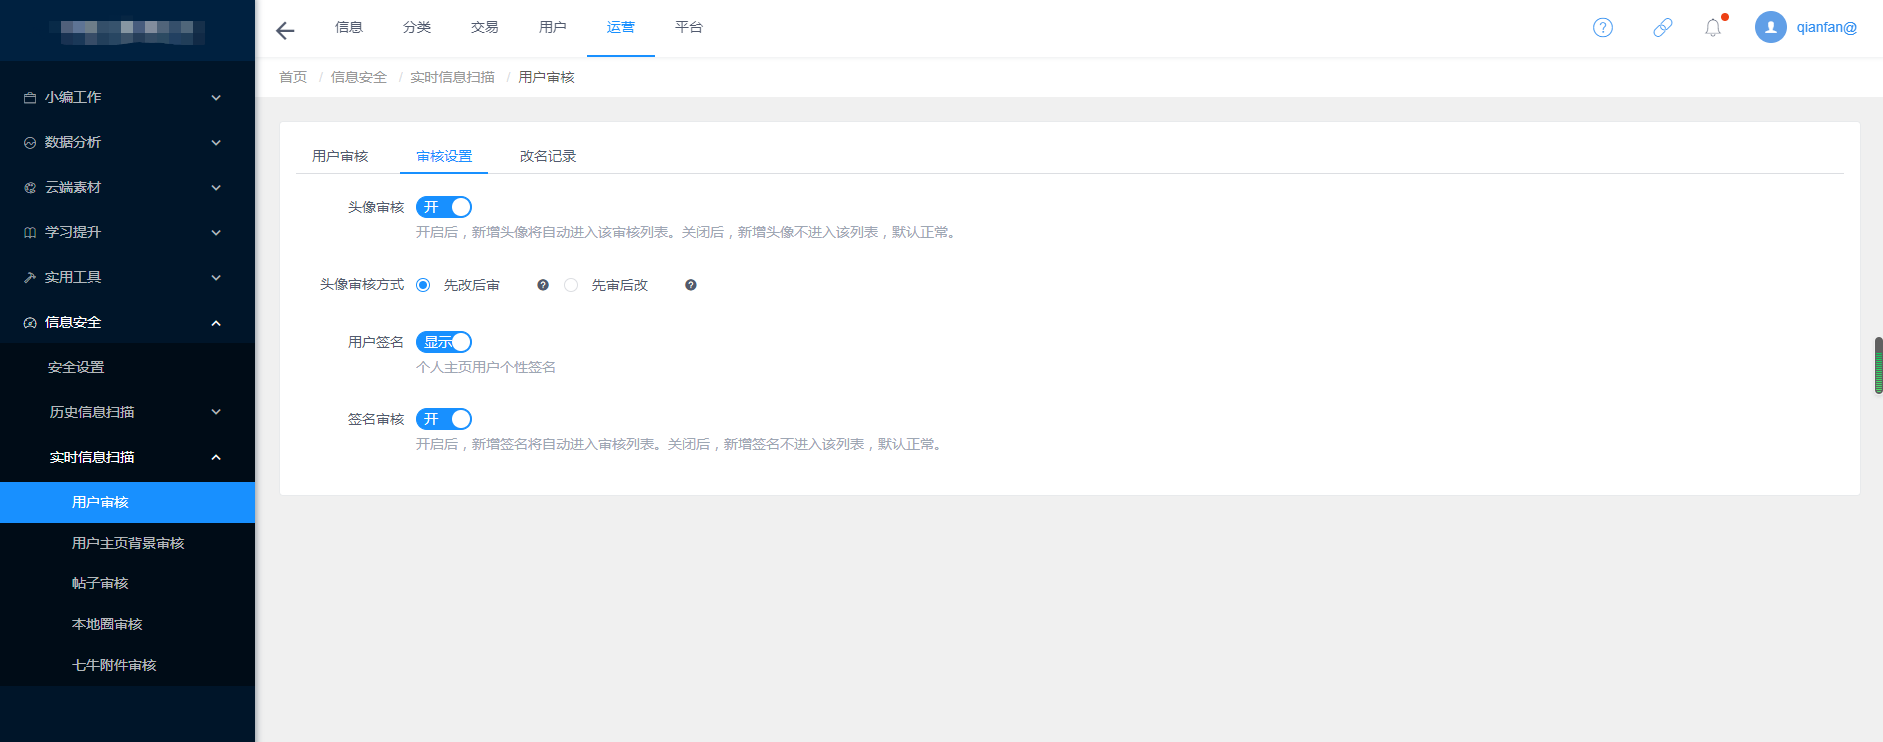Click the link chain icon

[1663, 28]
